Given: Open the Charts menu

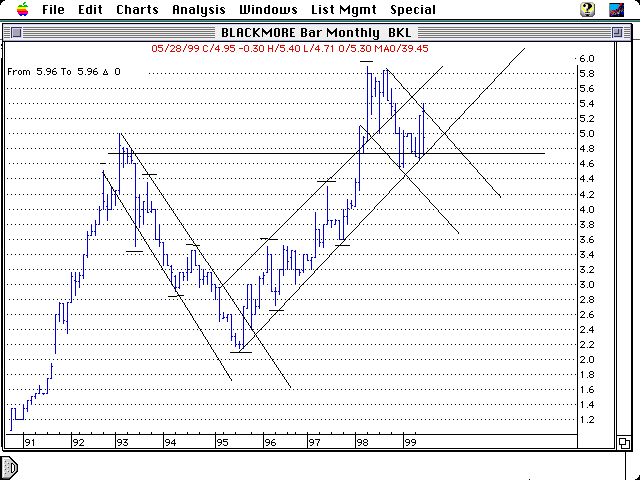Looking at the screenshot, I should tap(137, 9).
